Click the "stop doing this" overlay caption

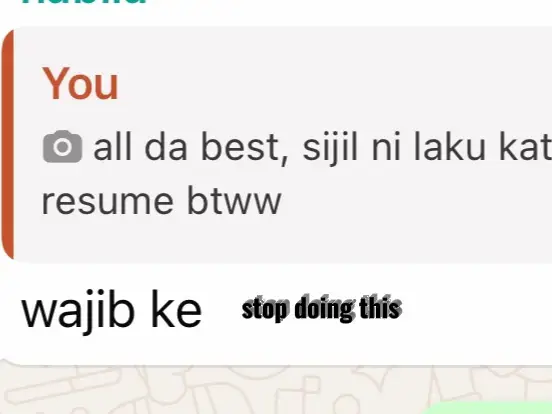[322, 308]
